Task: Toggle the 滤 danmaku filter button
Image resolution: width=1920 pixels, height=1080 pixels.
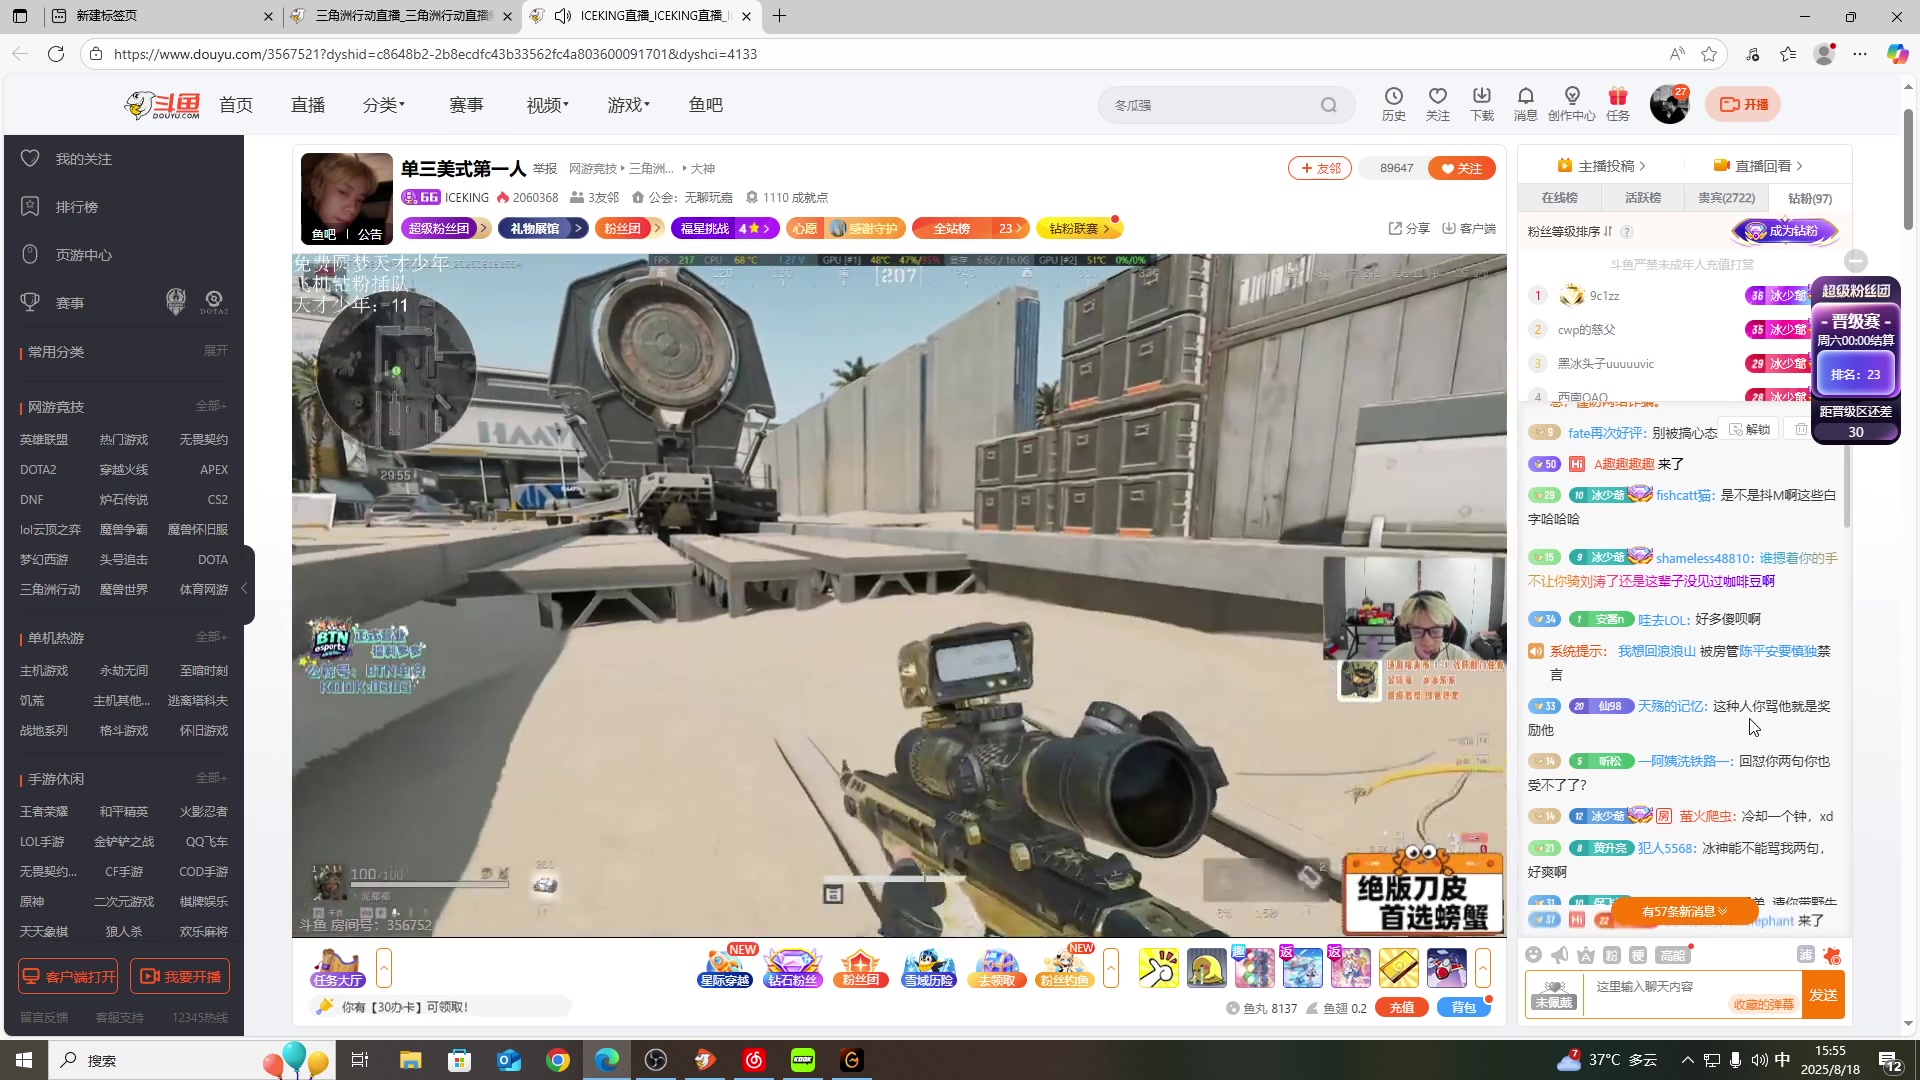Action: click(x=1805, y=954)
